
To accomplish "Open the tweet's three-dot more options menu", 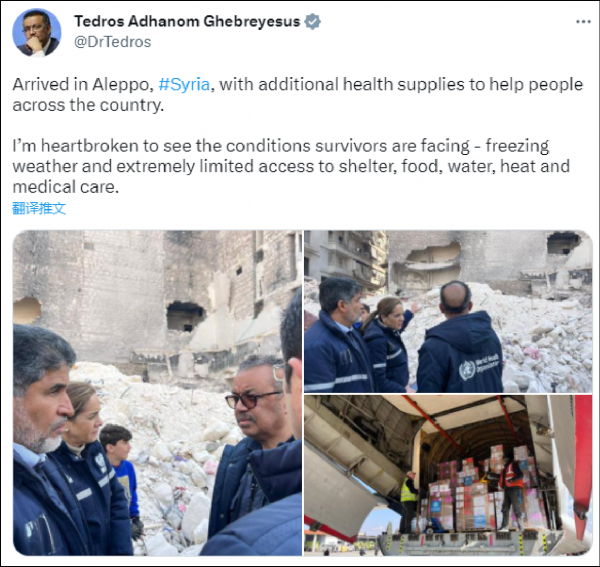I will (x=583, y=22).
